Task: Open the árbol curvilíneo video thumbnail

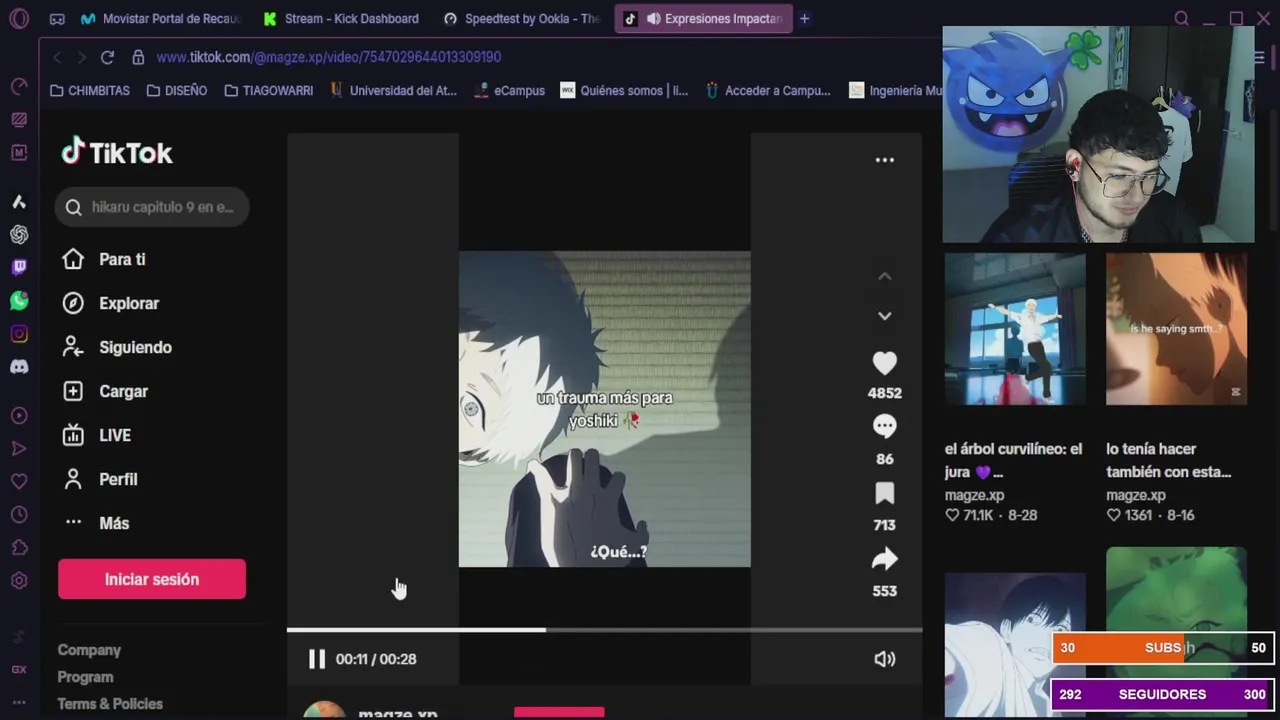Action: (x=1015, y=329)
